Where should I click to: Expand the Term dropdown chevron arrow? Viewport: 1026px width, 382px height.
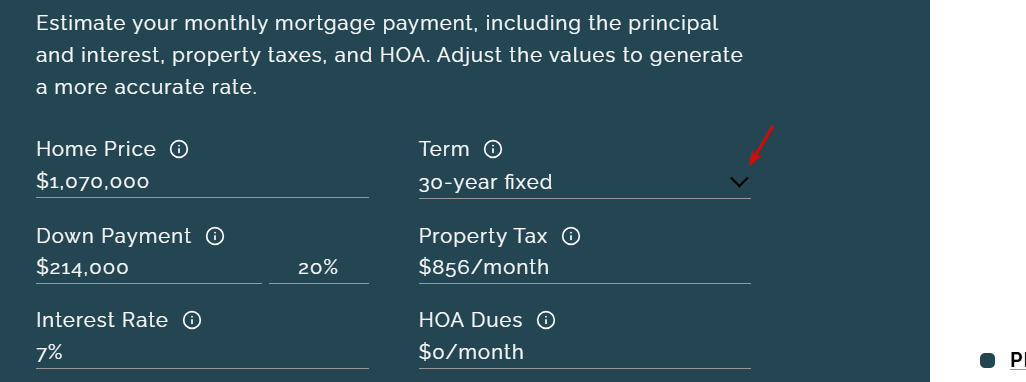click(x=739, y=182)
